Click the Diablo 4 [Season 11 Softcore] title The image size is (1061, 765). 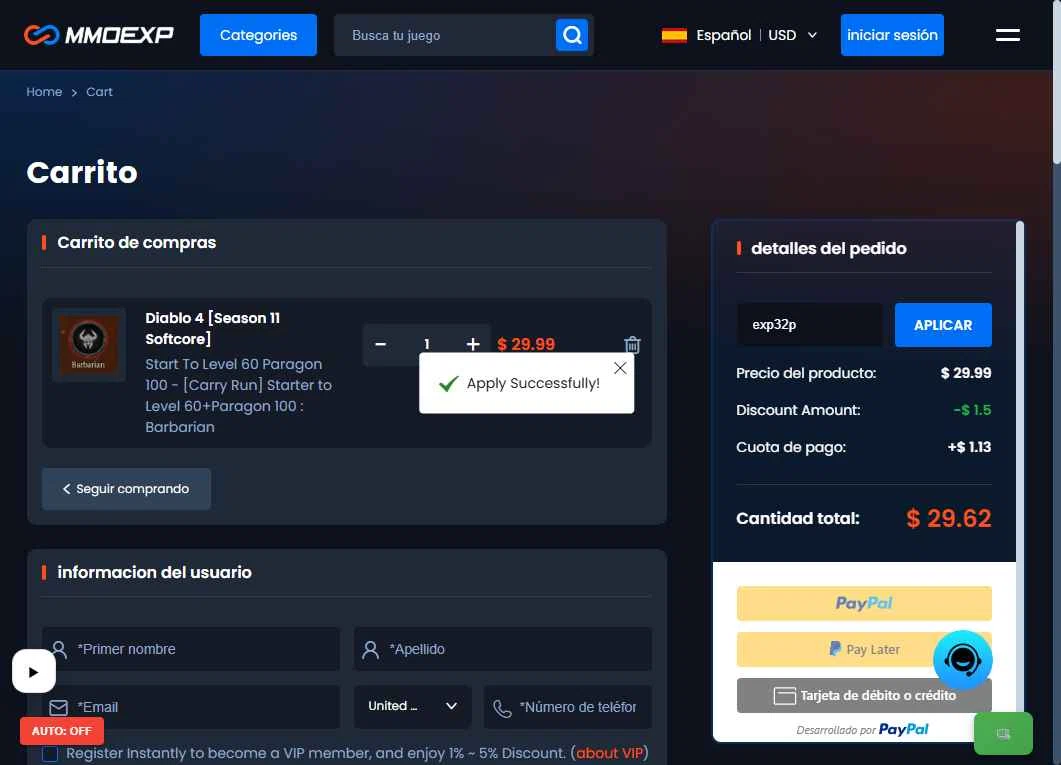[x=212, y=328]
